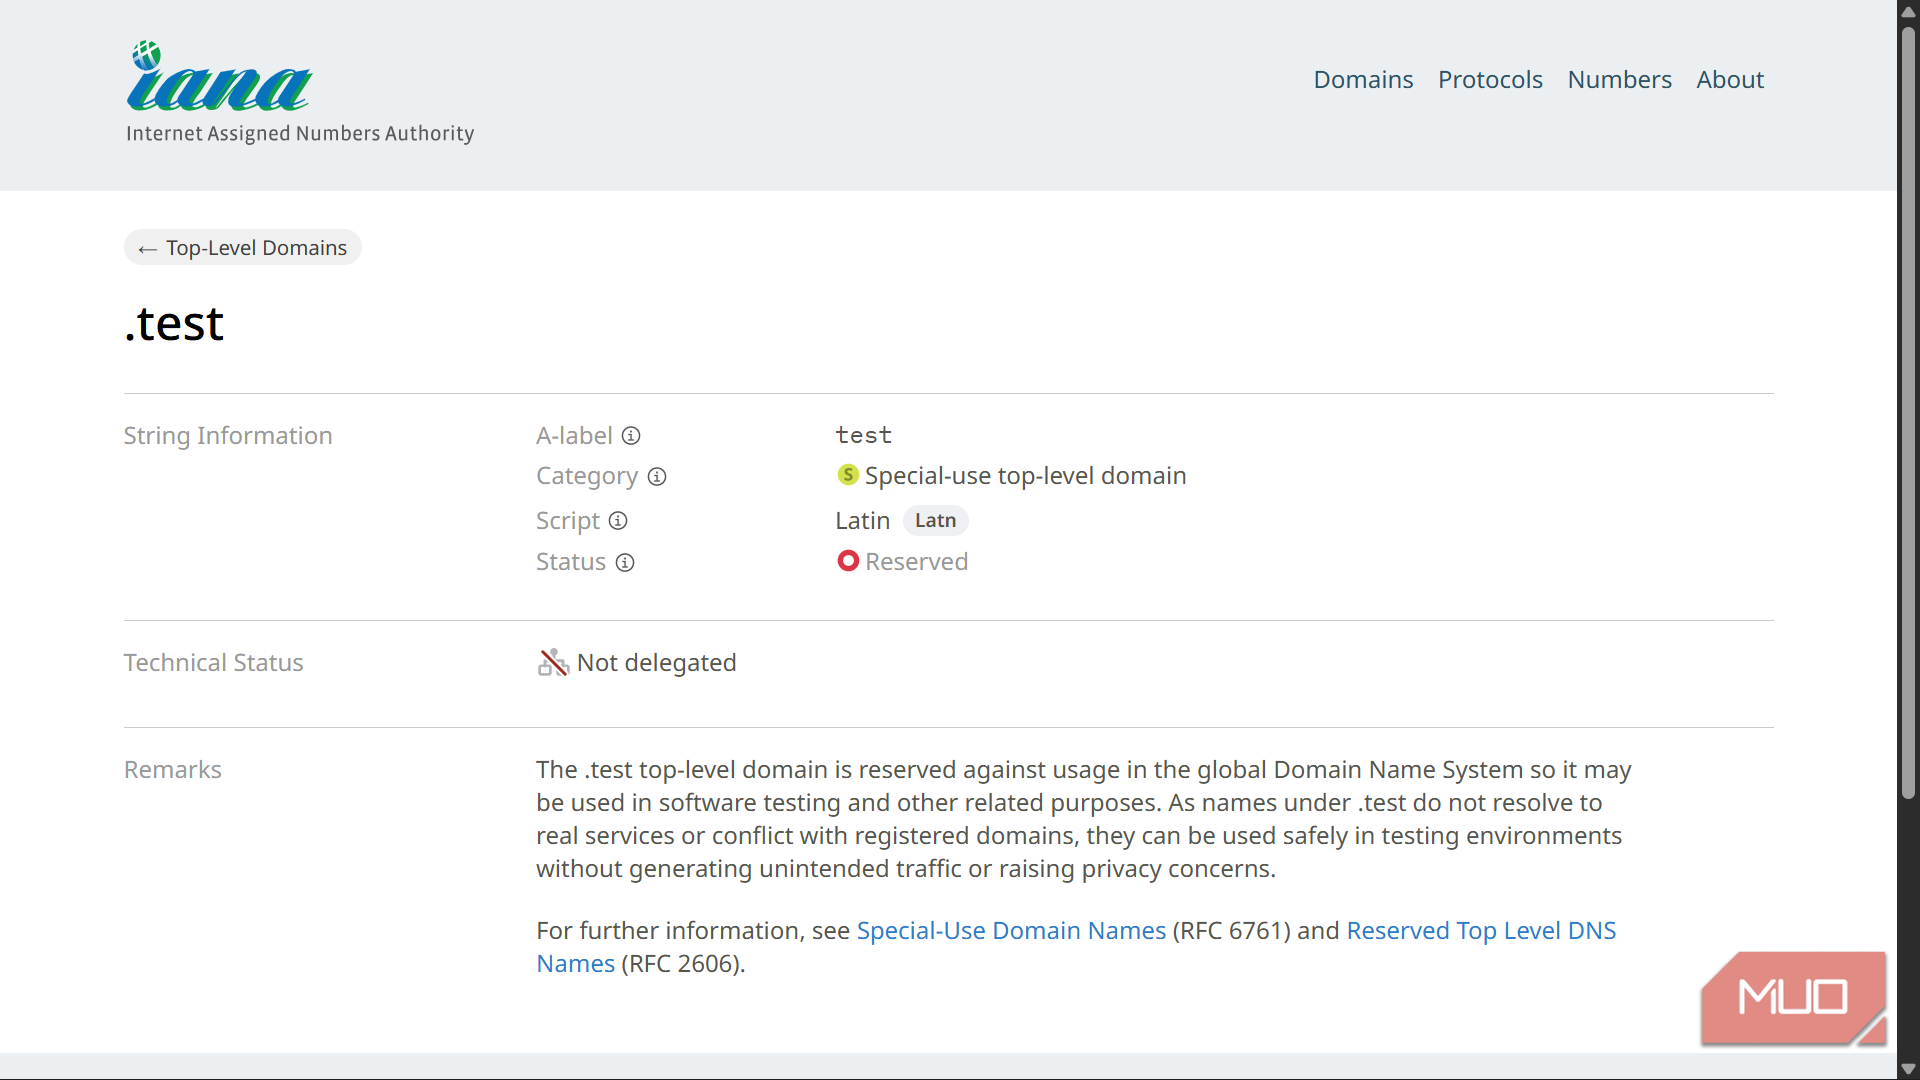Viewport: 1920px width, 1080px height.
Task: Go back to Top-Level Domains
Action: tap(243, 247)
